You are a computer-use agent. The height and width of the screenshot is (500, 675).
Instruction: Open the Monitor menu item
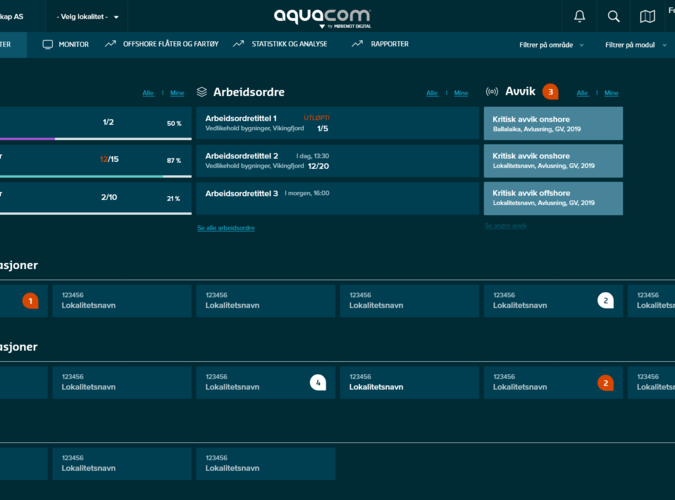65,44
